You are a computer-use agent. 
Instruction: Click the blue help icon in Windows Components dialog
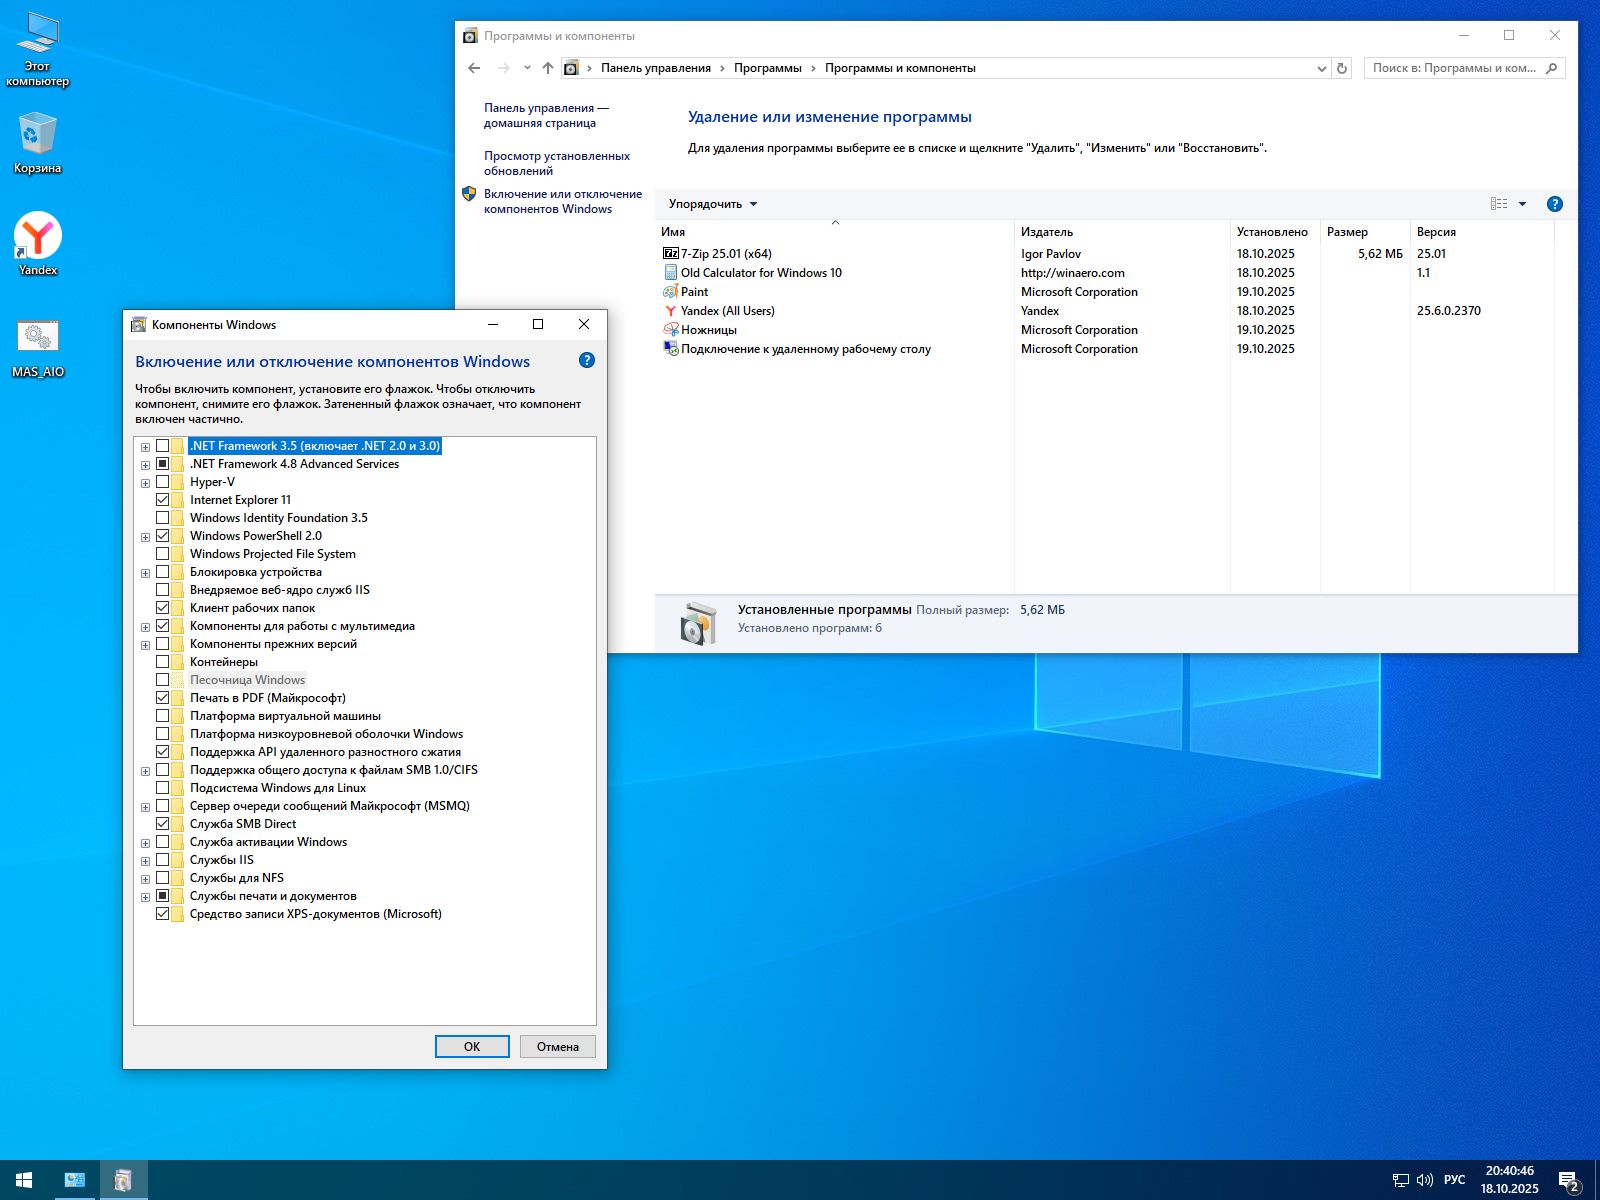click(x=587, y=361)
